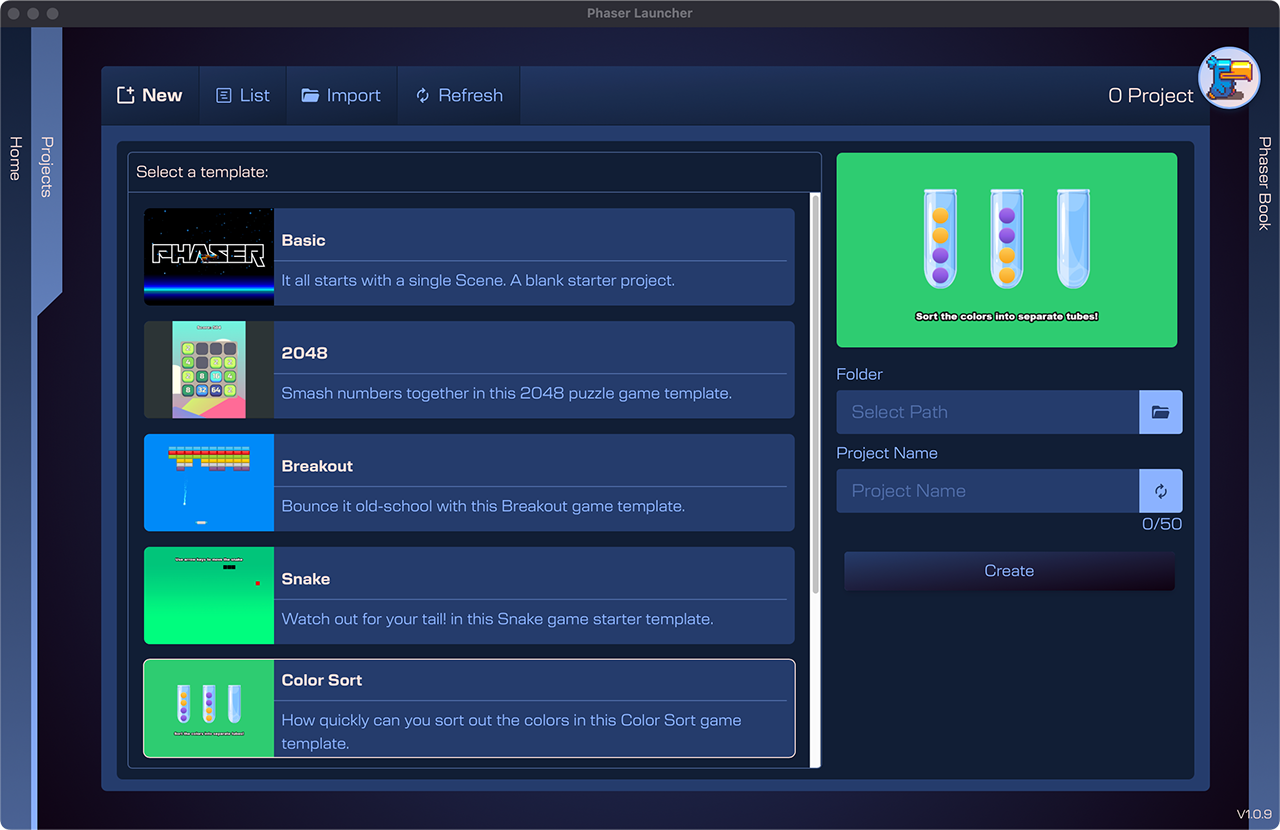Click the Create button

point(1009,571)
